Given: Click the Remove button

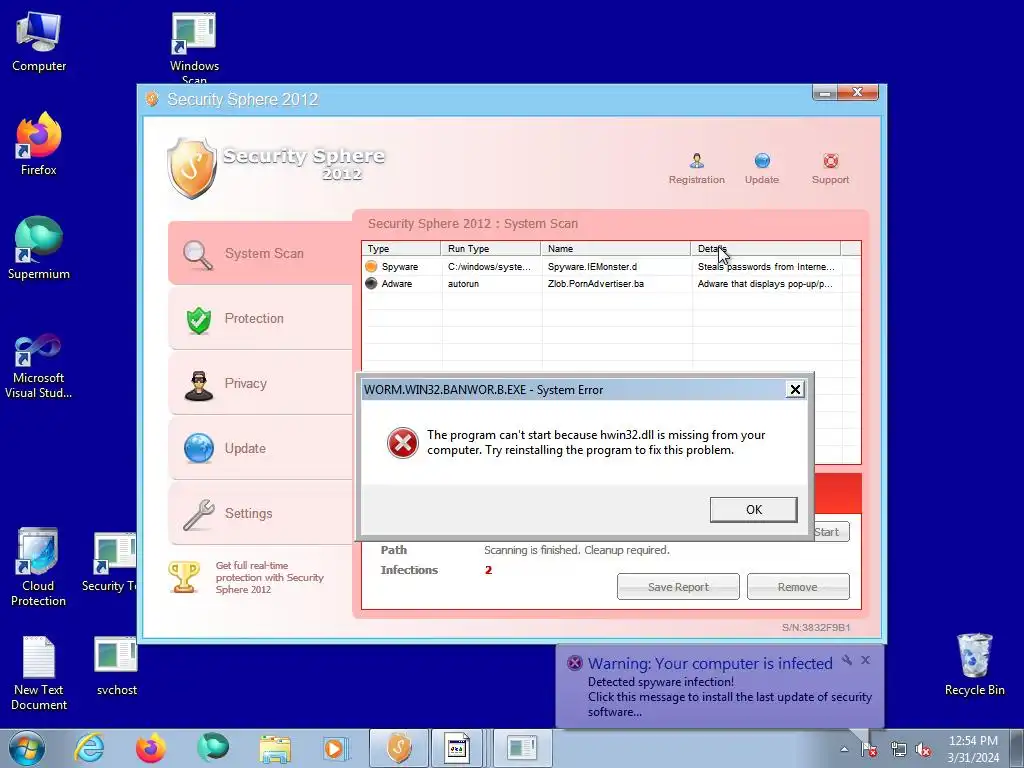Looking at the screenshot, I should point(797,586).
